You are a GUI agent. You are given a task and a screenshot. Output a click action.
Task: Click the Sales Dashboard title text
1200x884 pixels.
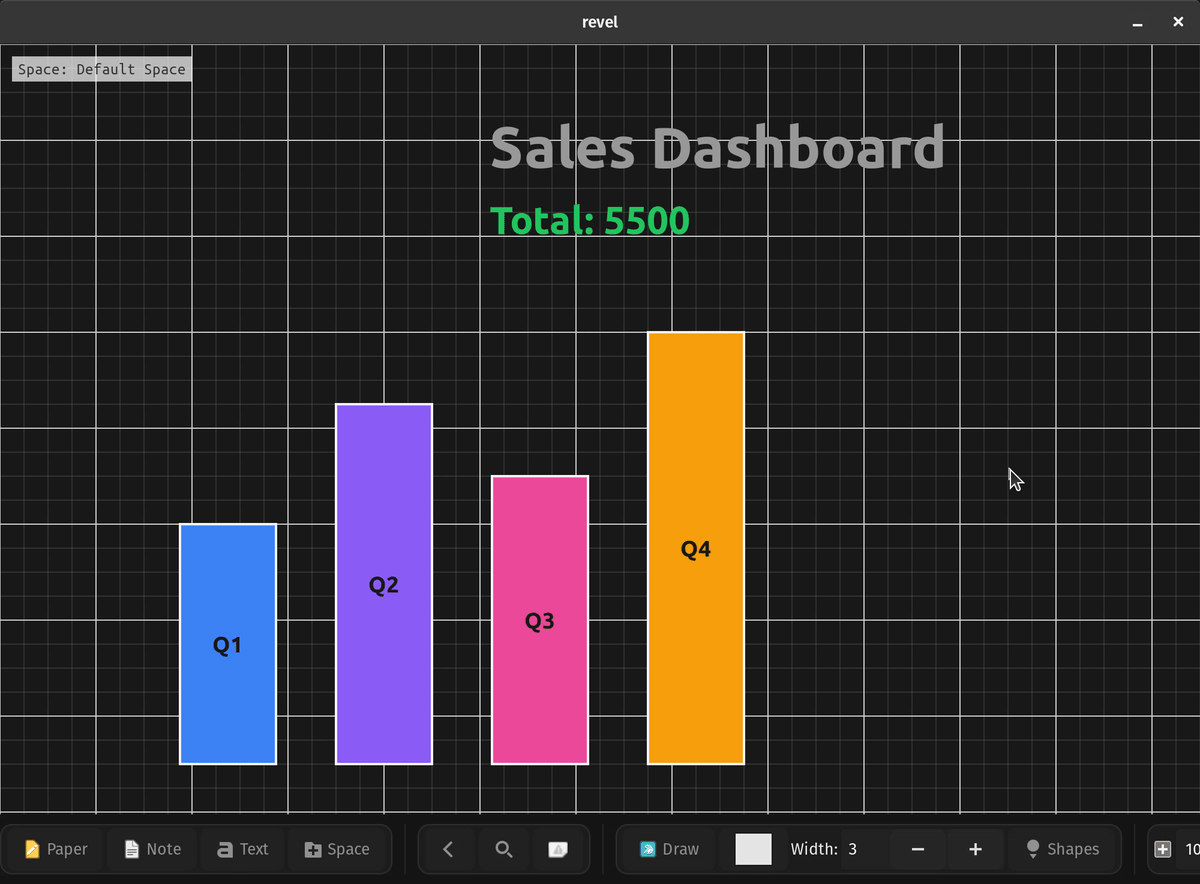coord(717,148)
